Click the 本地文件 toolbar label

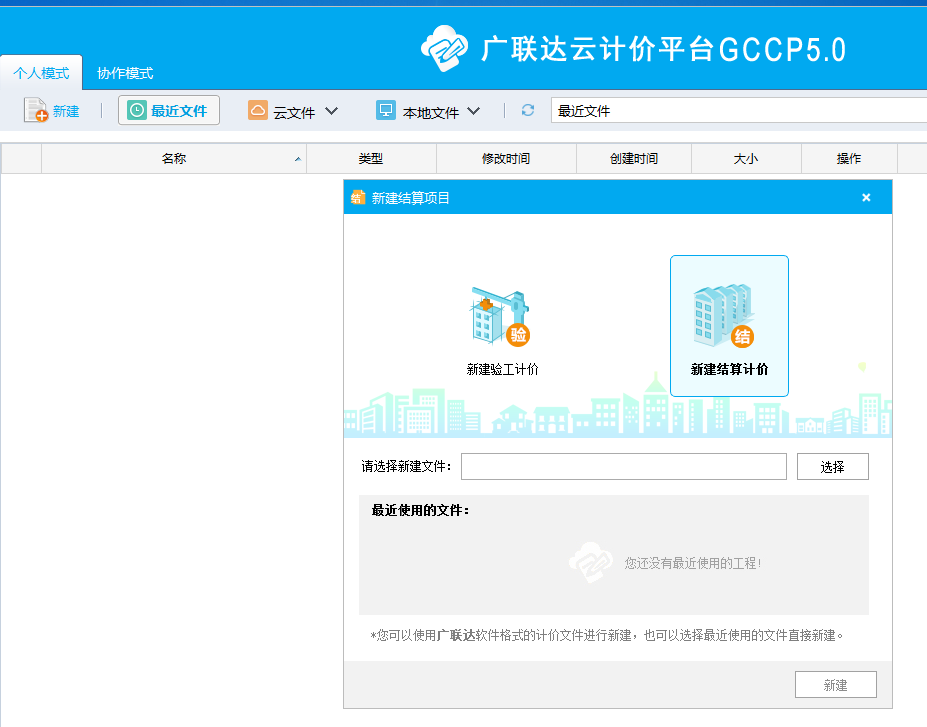pyautogui.click(x=431, y=112)
